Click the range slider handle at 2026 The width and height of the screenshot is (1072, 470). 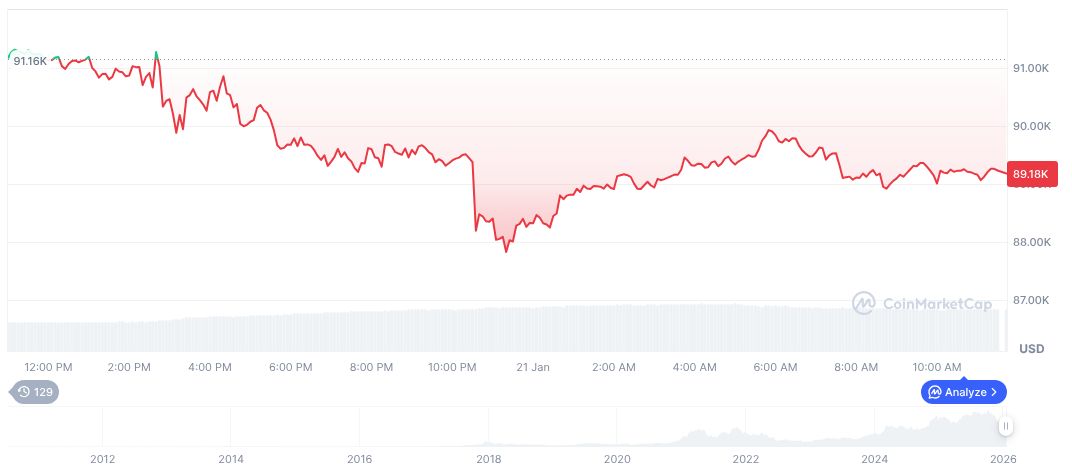pos(1006,426)
